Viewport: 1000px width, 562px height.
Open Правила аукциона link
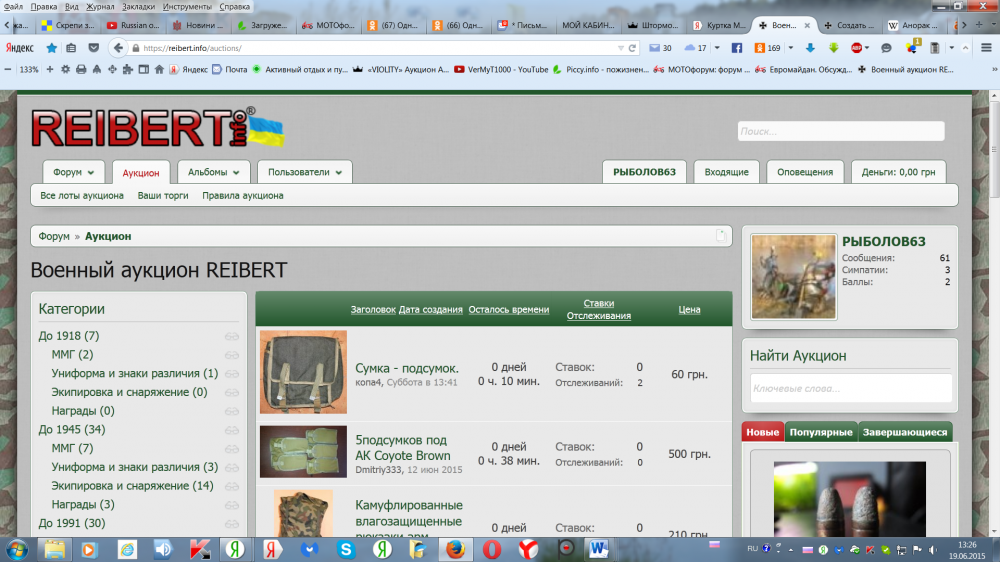(x=242, y=195)
